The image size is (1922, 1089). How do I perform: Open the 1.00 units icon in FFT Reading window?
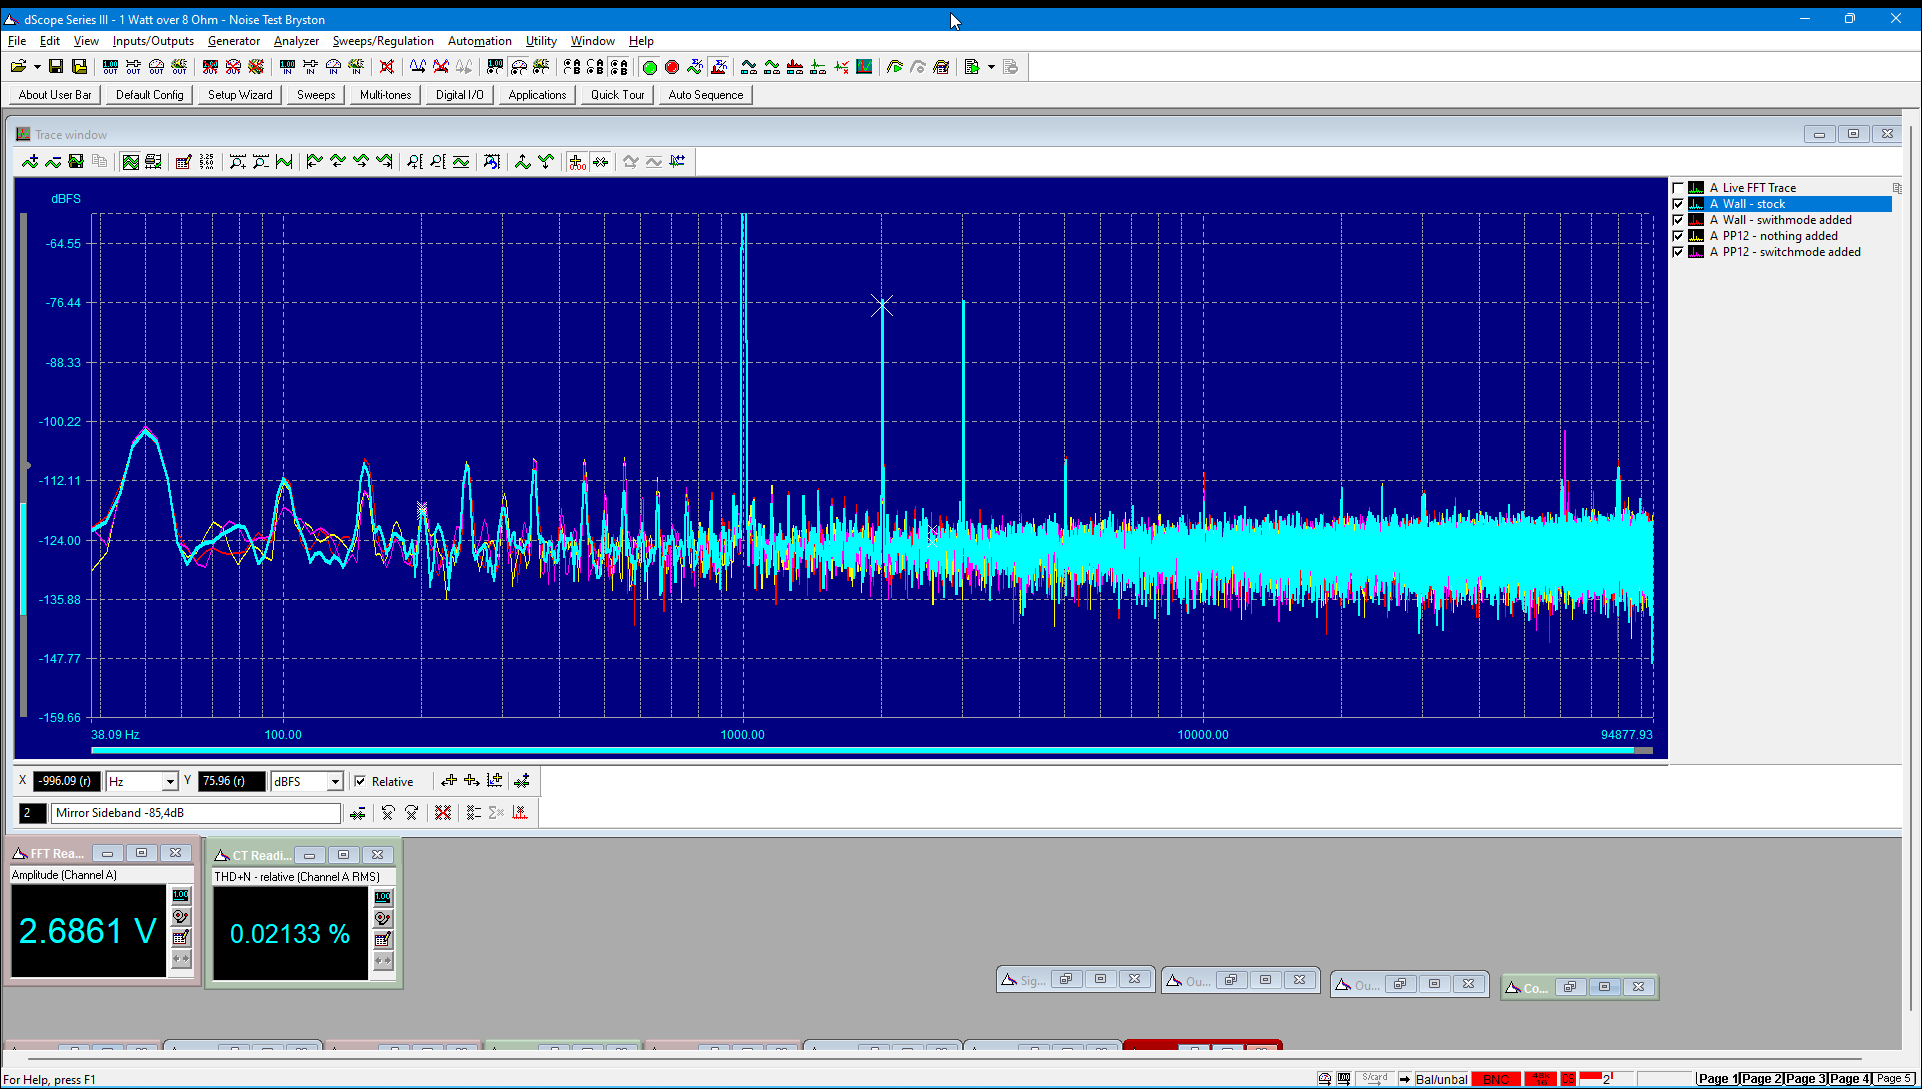point(181,896)
